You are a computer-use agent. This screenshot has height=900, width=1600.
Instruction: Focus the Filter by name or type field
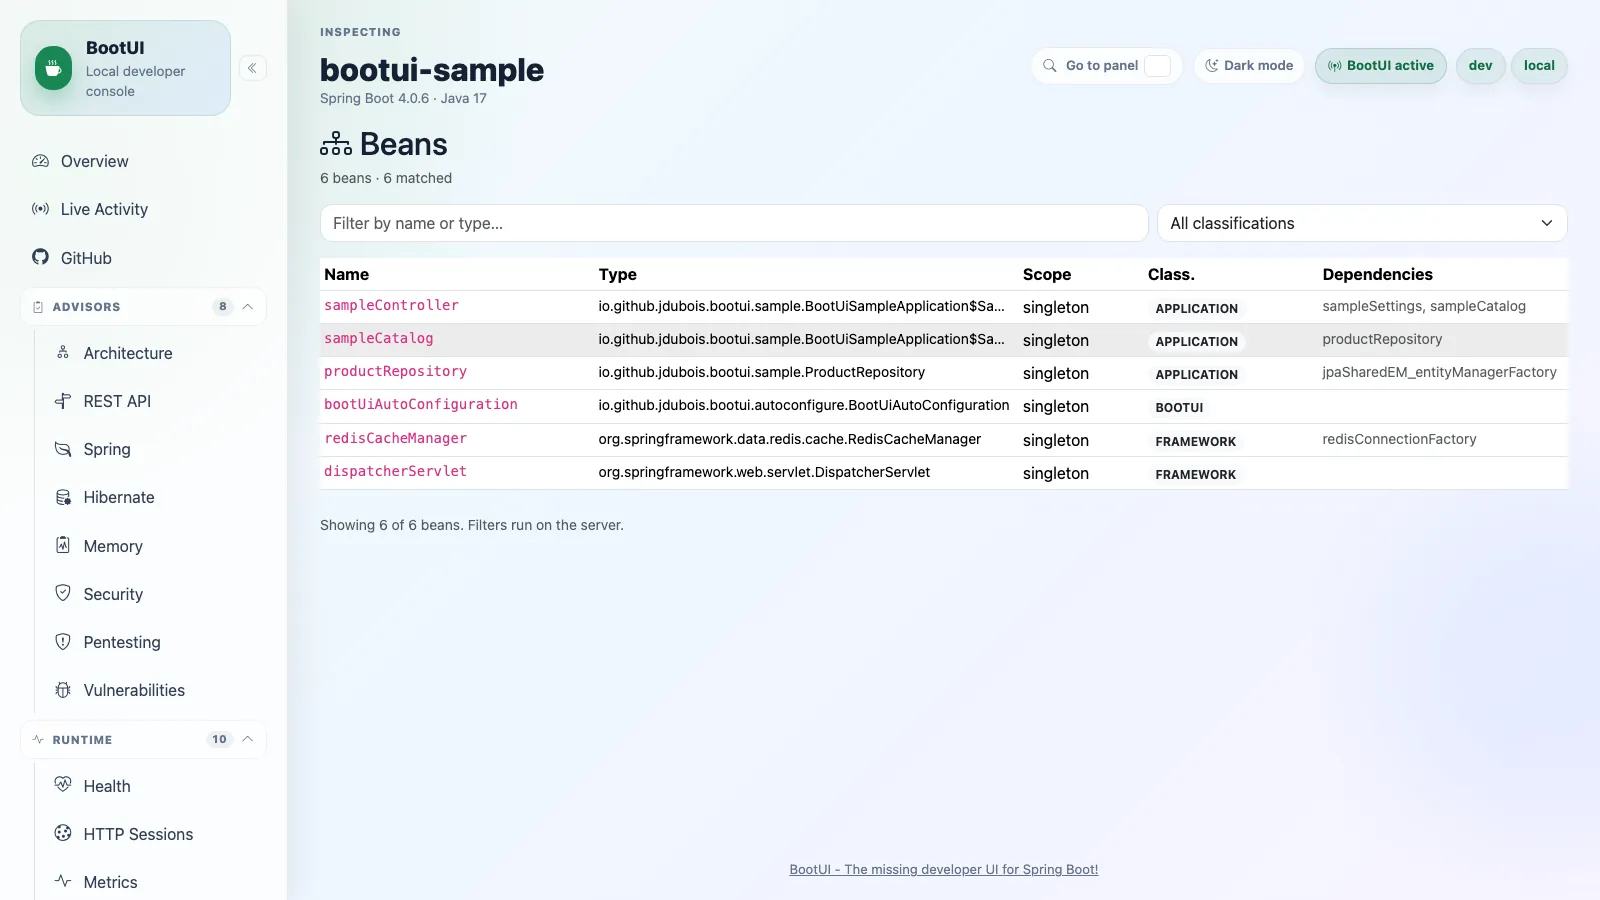[x=734, y=223]
